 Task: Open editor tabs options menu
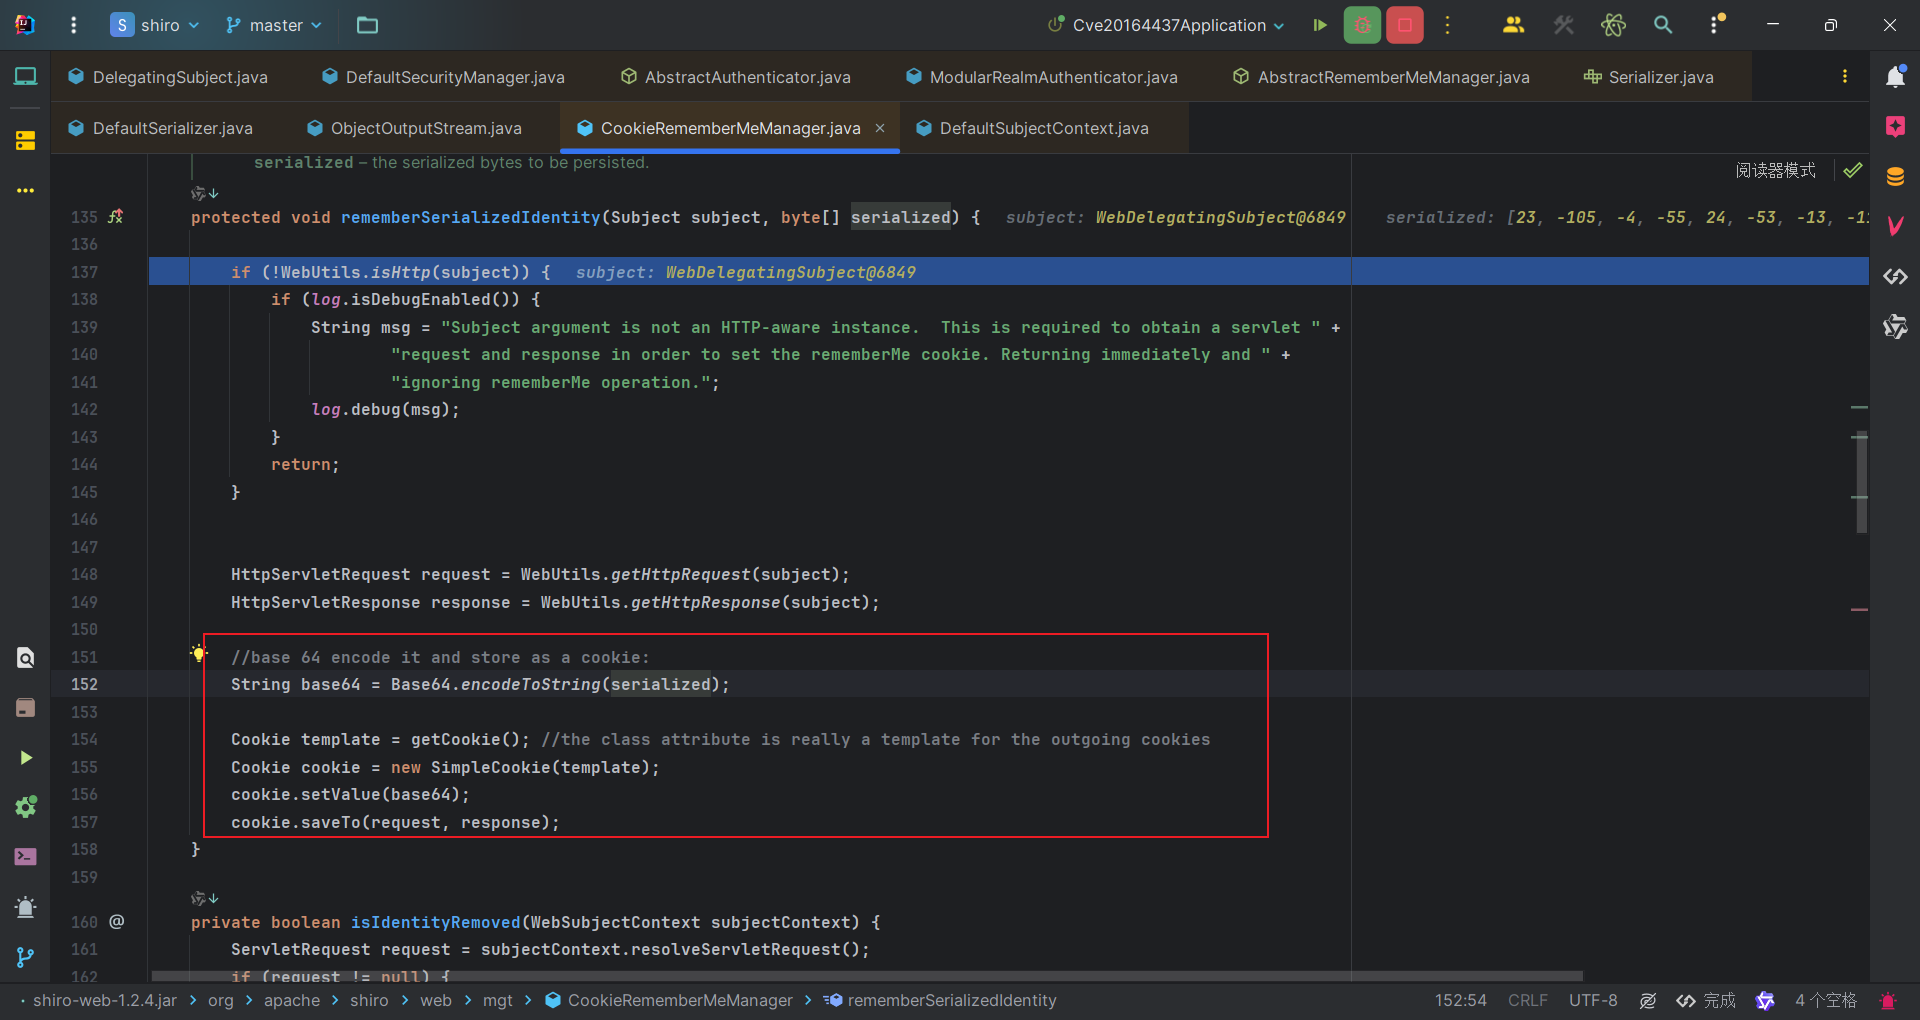click(x=1845, y=77)
